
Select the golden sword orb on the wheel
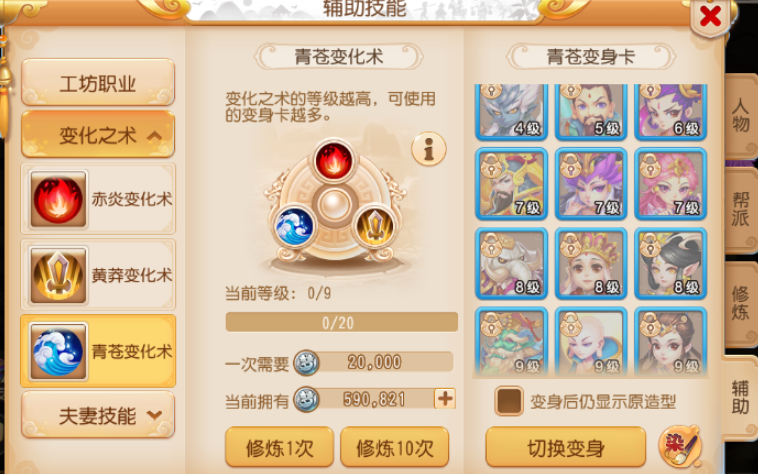pos(374,227)
